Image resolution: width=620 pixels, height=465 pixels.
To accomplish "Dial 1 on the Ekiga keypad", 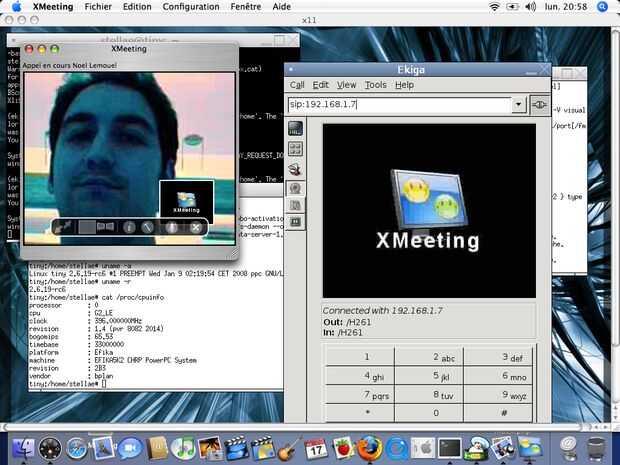I will point(360,357).
